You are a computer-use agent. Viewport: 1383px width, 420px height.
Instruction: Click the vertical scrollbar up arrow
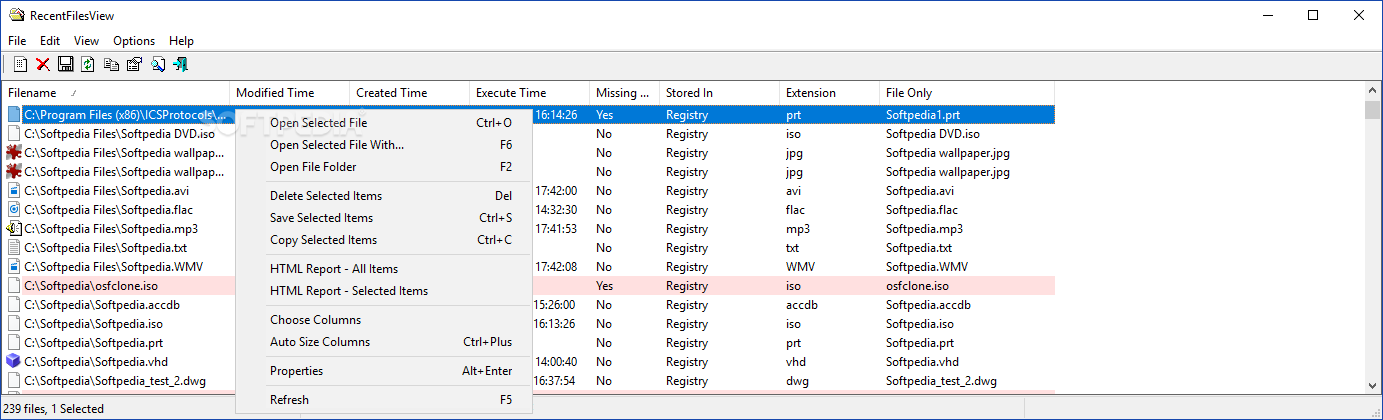(x=1372, y=91)
